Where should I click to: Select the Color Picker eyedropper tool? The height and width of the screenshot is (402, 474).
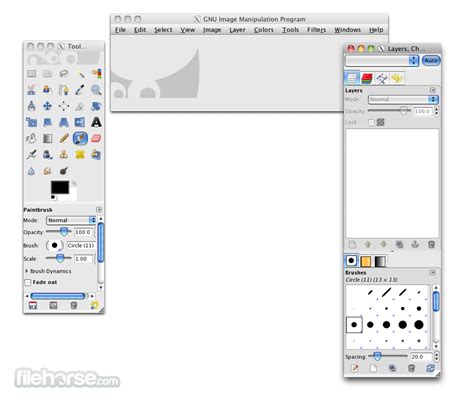click(80, 89)
